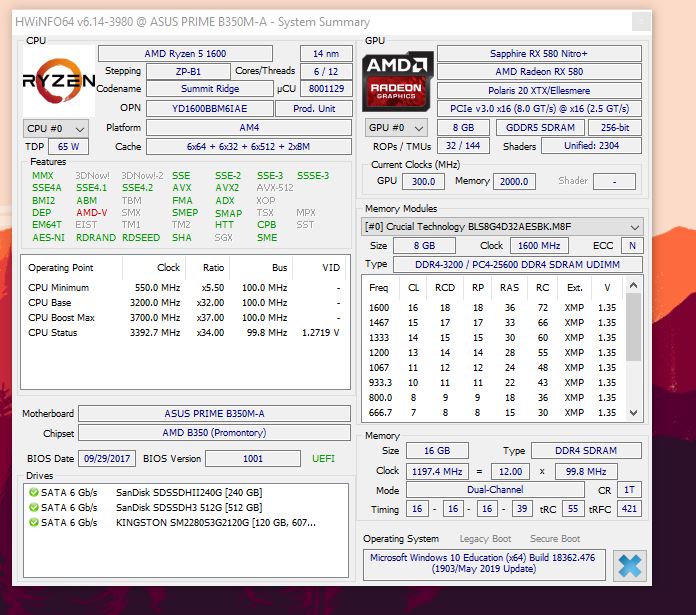Image resolution: width=696 pixels, height=615 pixels.
Task: Click the Polaris 20 XTX/Ellesmere field
Action: pyautogui.click(x=539, y=91)
